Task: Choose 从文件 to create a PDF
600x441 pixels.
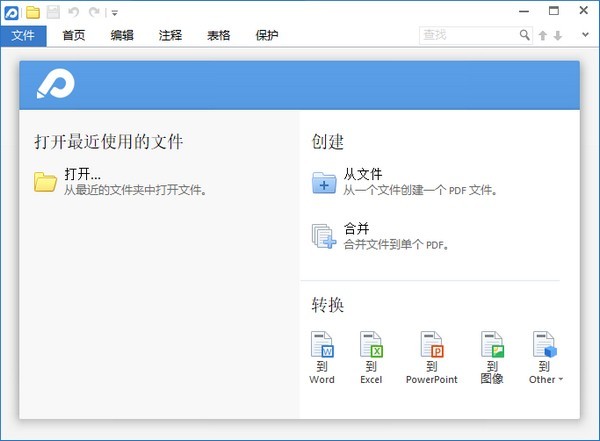Action: coord(363,174)
